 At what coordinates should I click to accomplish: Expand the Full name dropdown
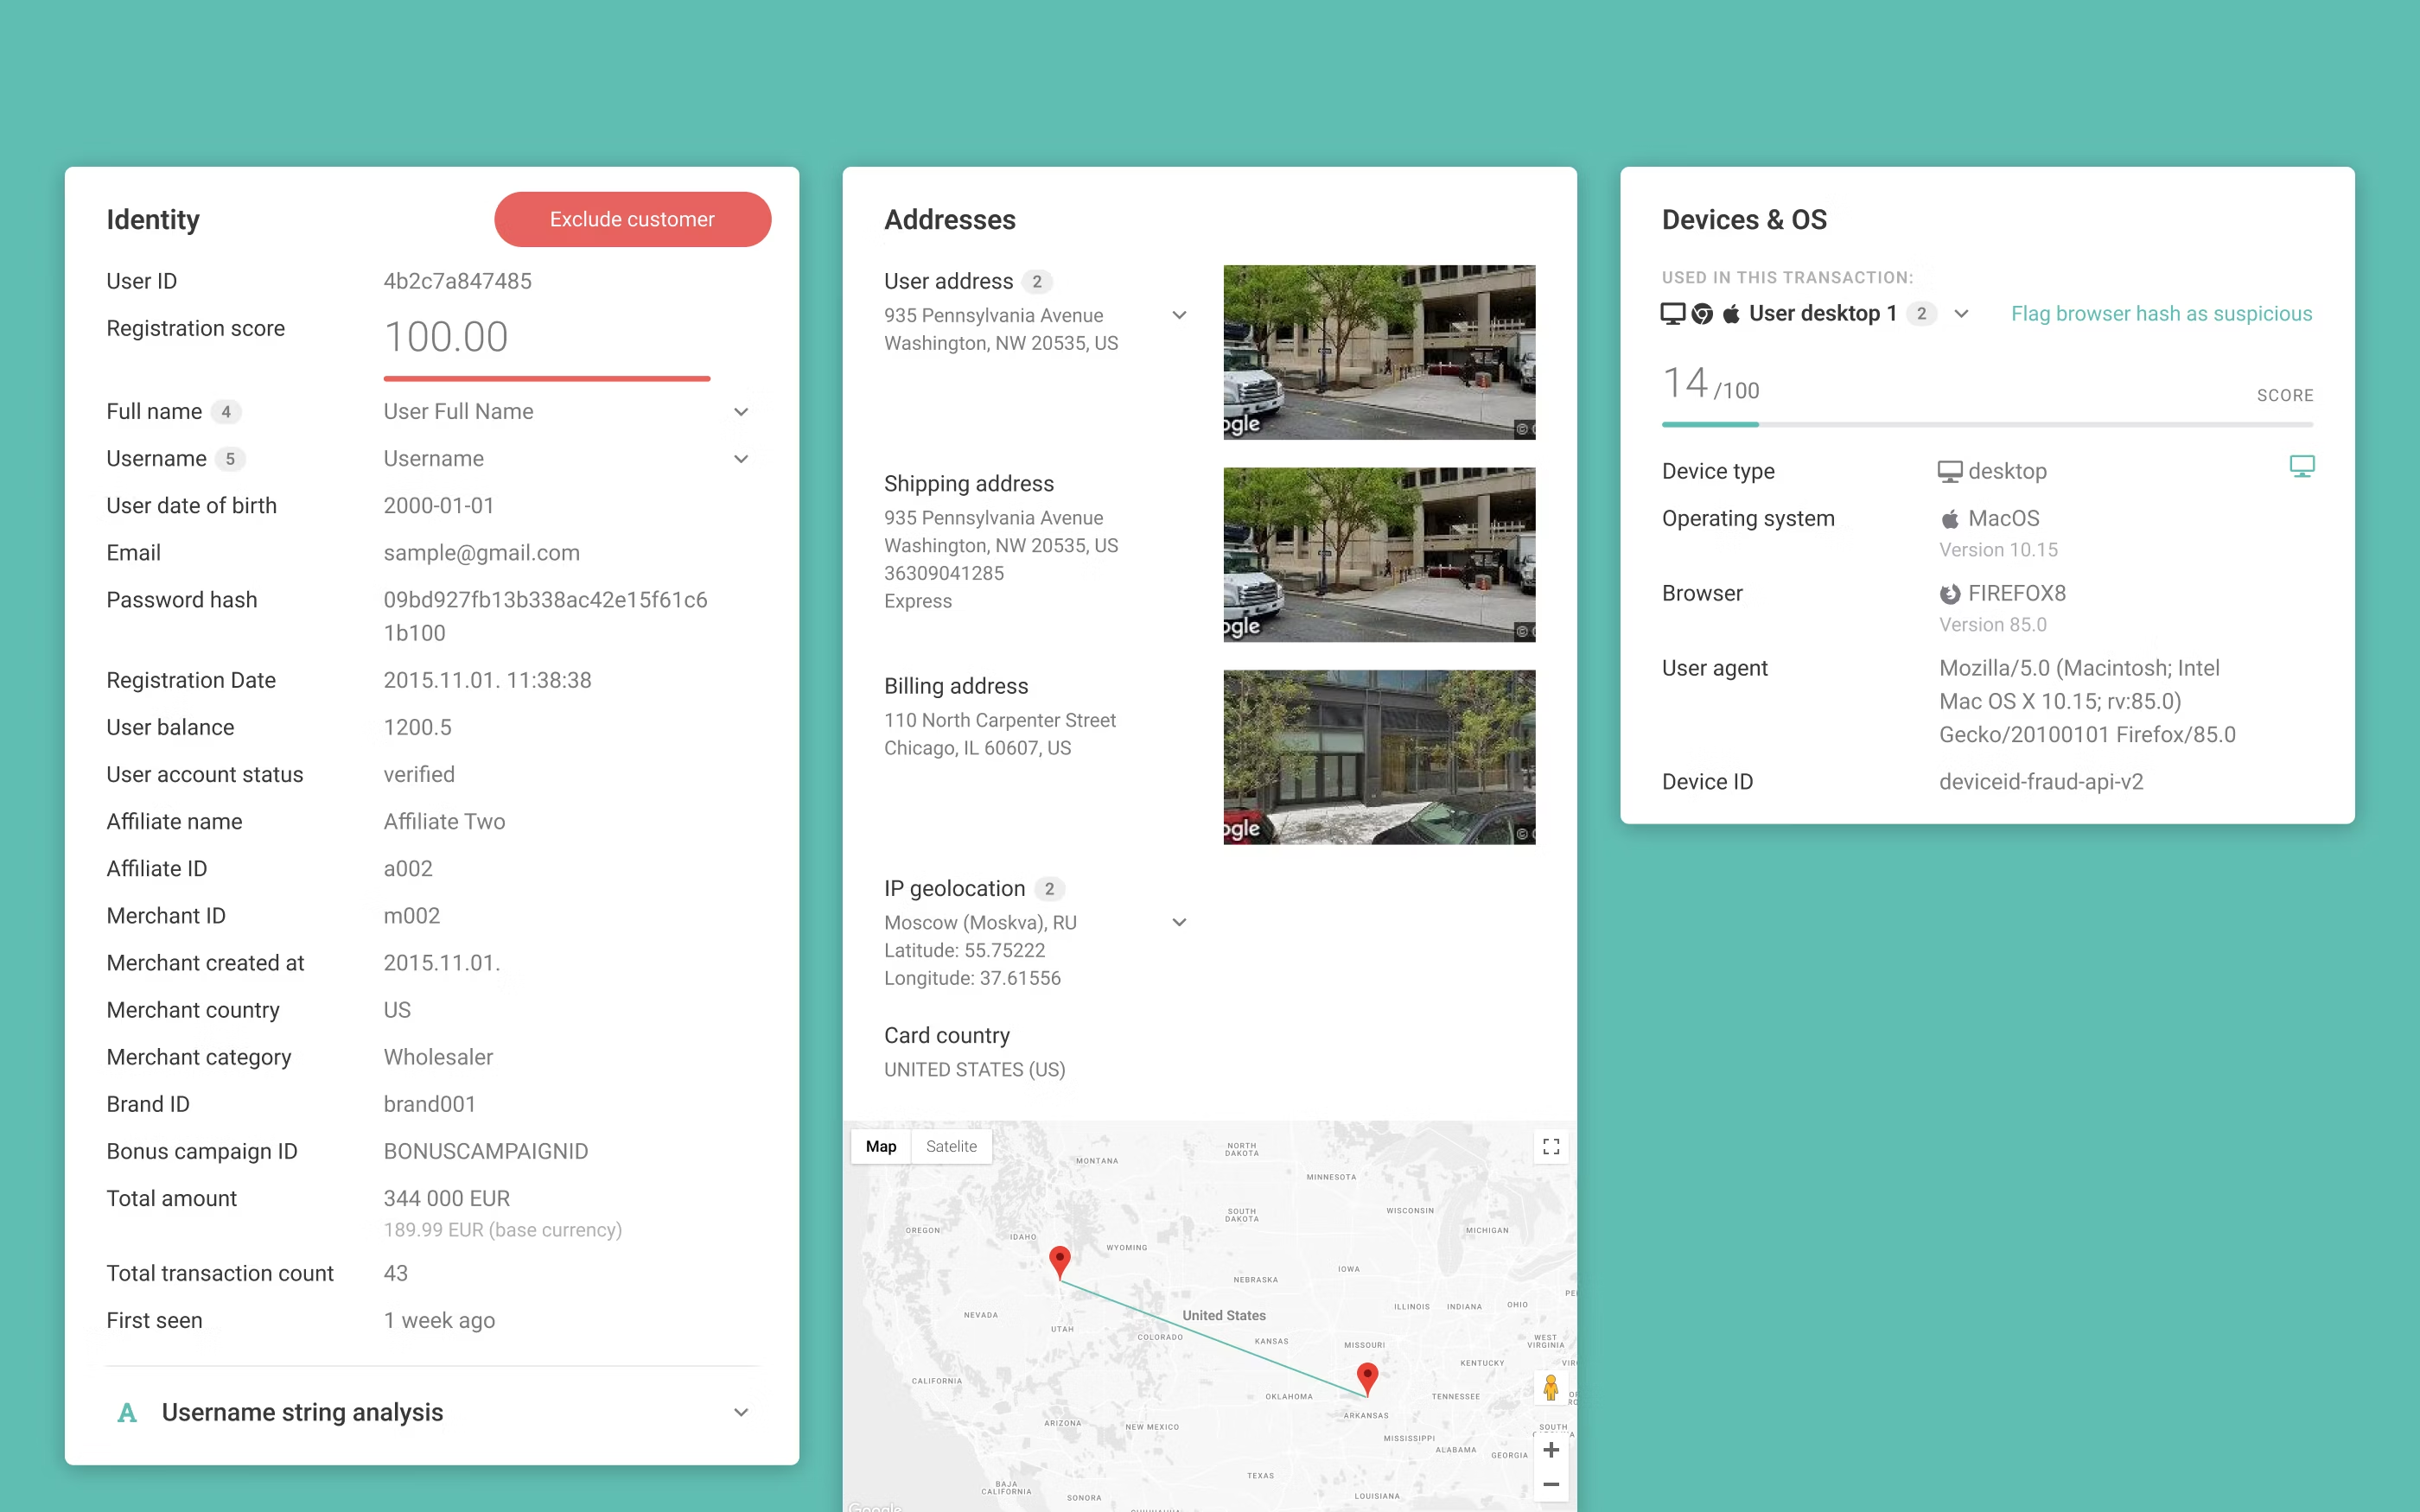tap(741, 412)
